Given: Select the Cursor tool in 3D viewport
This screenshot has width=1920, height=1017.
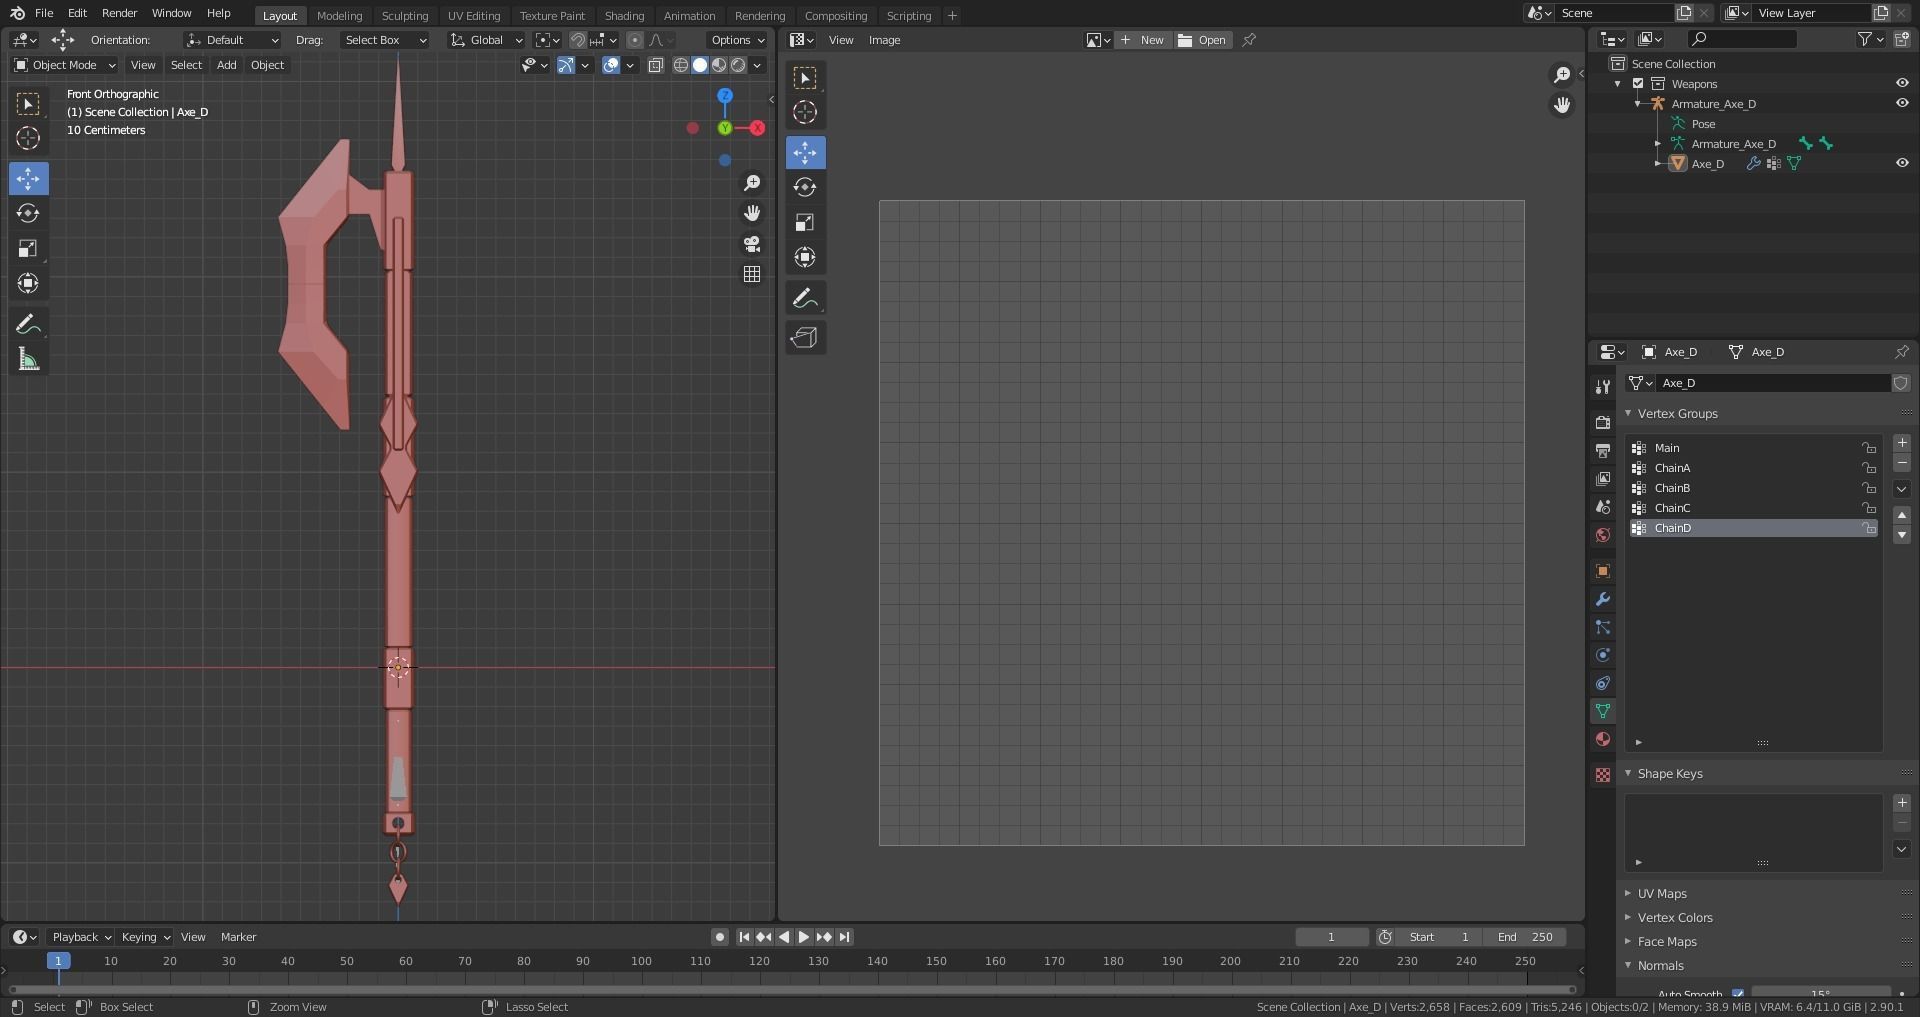Looking at the screenshot, I should 28,138.
